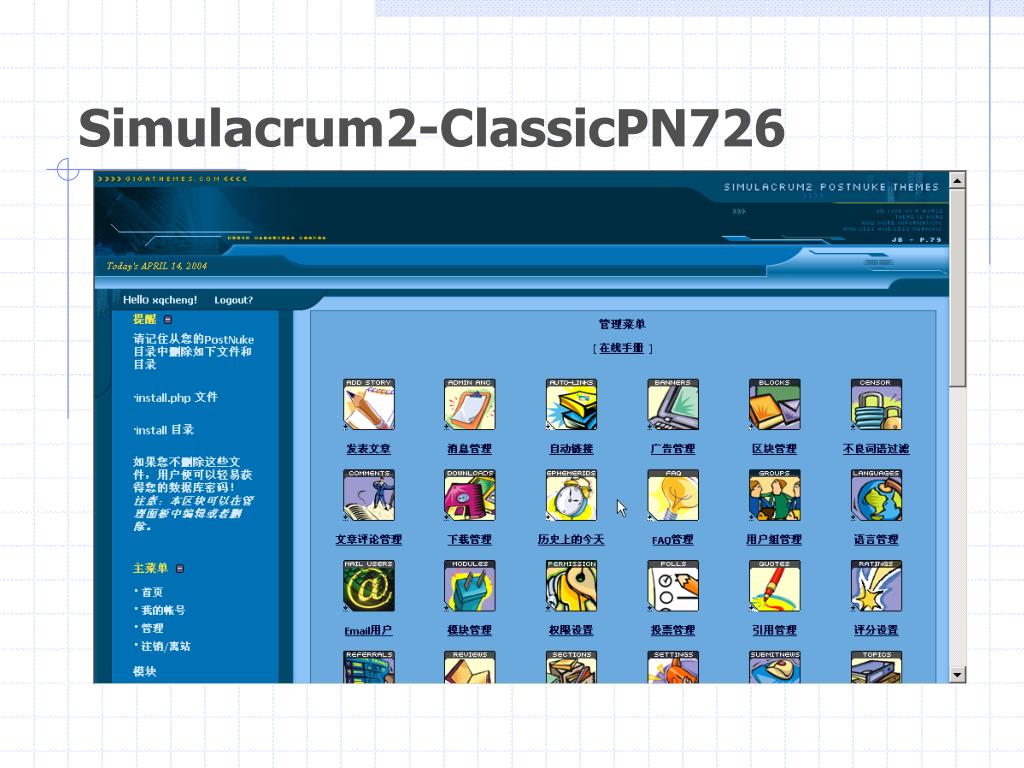The height and width of the screenshot is (768, 1024).
Task: Open the Downloads icon
Action: click(470, 495)
